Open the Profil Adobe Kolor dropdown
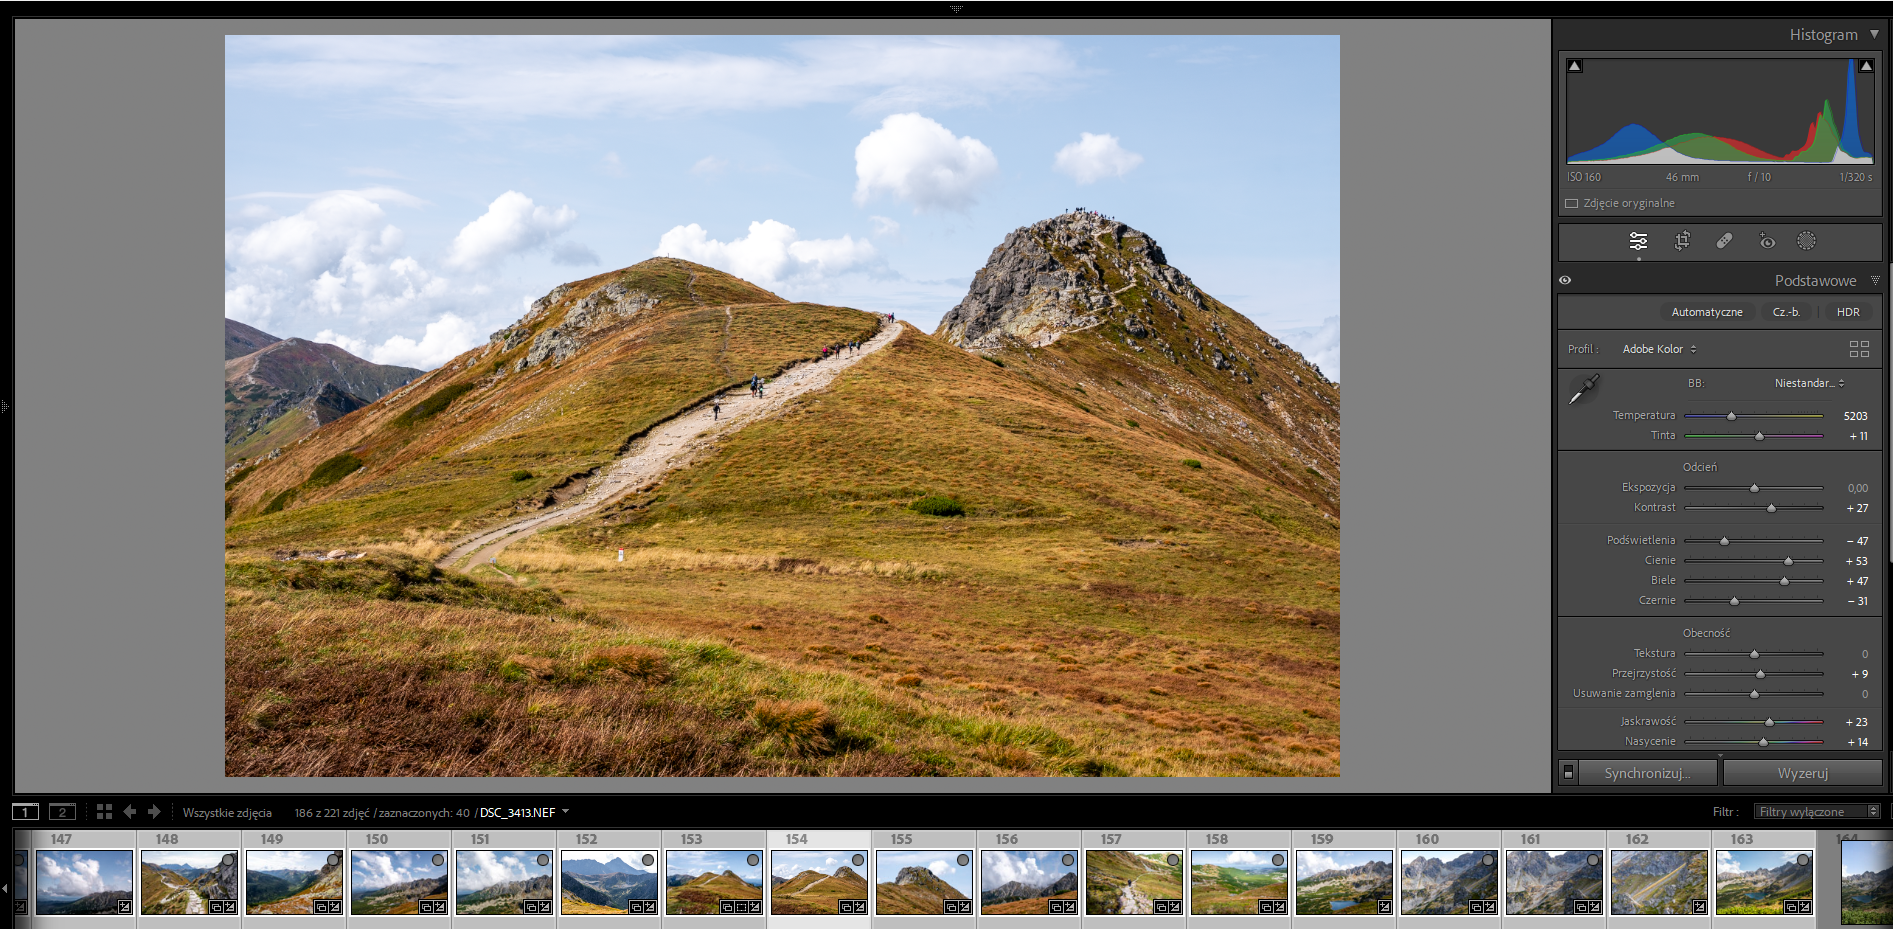 (1659, 349)
